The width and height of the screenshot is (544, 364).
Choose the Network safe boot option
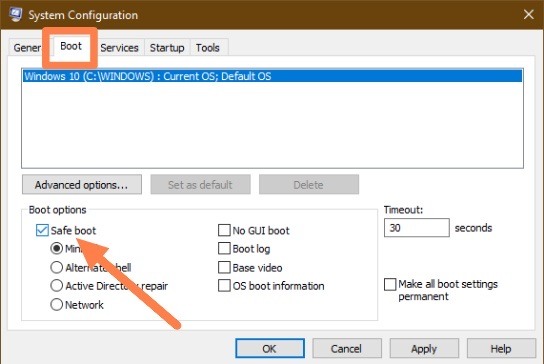(x=57, y=305)
